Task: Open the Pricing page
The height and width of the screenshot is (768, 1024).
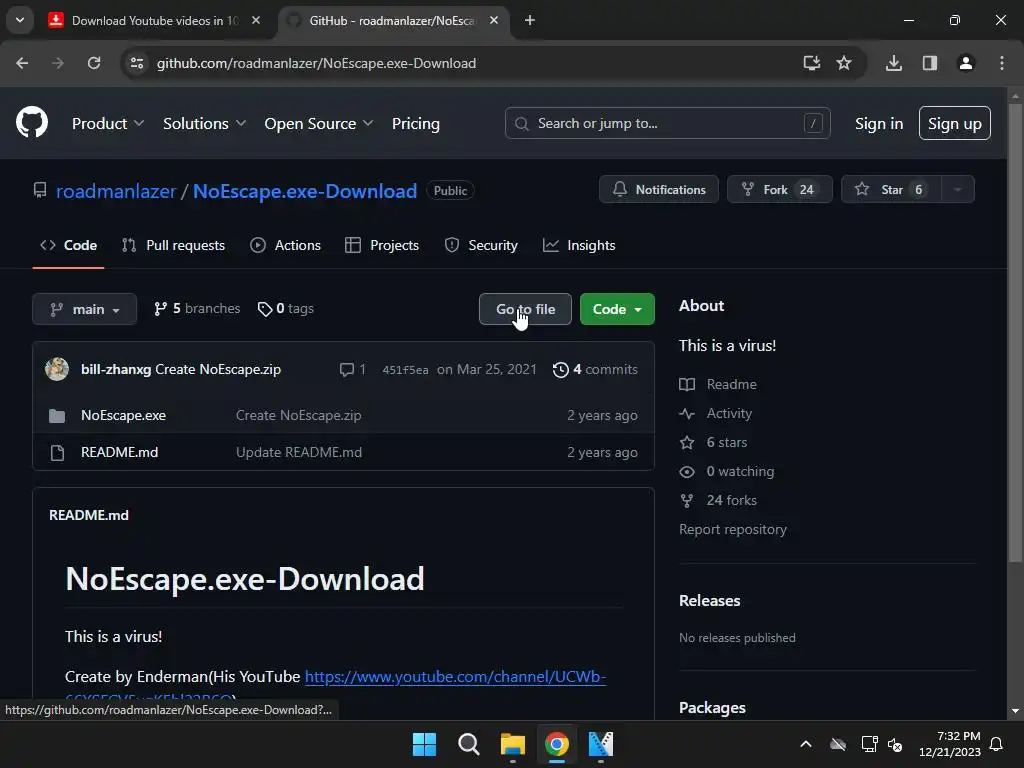Action: coord(415,123)
